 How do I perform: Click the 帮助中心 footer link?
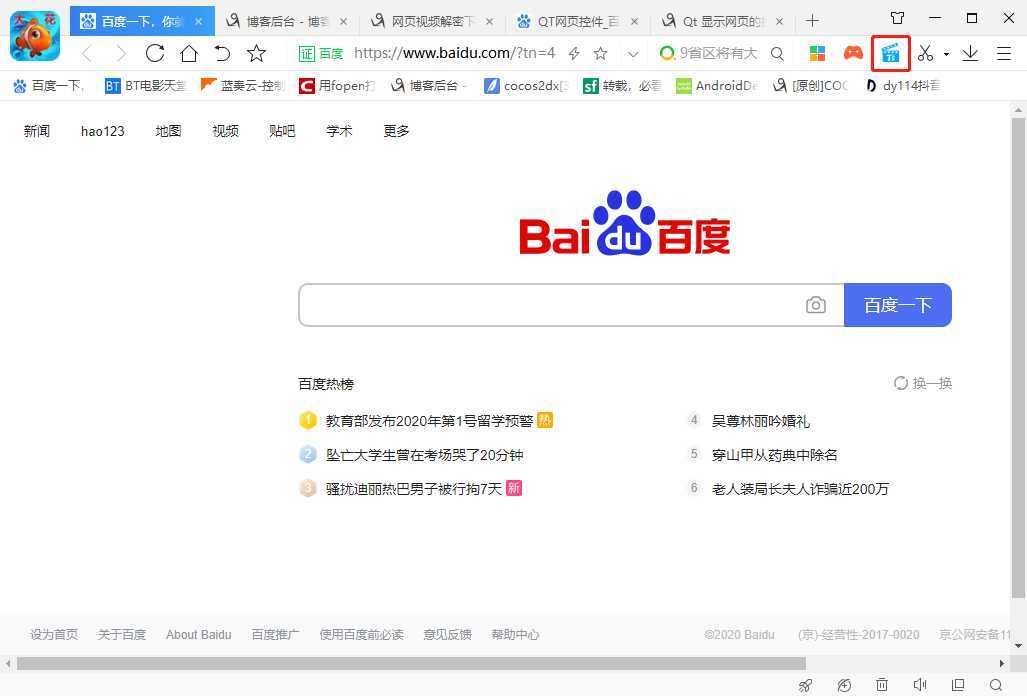(515, 634)
